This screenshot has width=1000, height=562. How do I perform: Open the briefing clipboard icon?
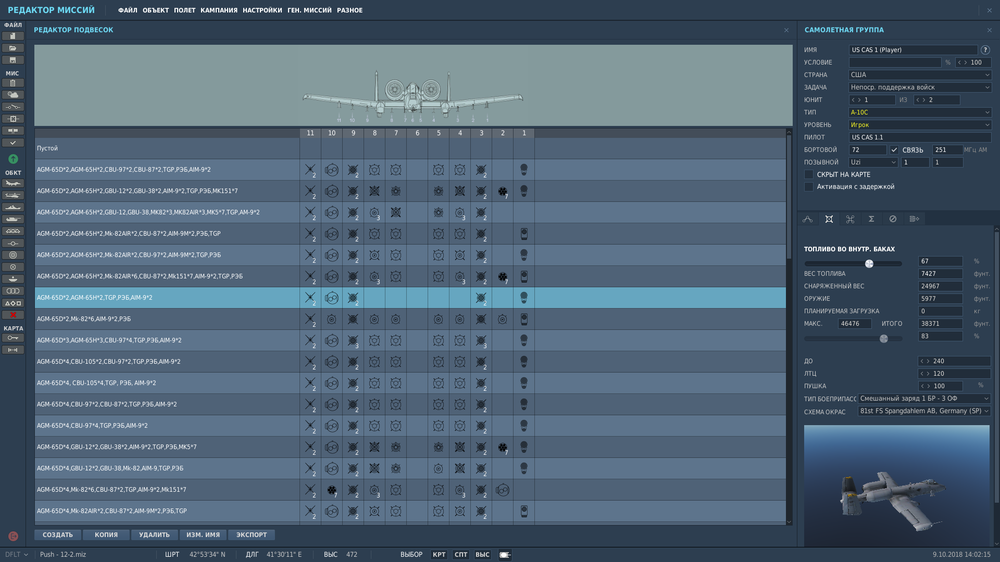pos(13,83)
